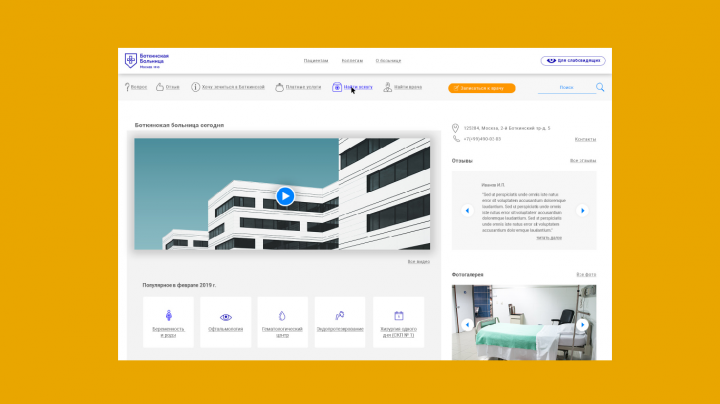Open the Пациентам menu item

tap(316, 61)
